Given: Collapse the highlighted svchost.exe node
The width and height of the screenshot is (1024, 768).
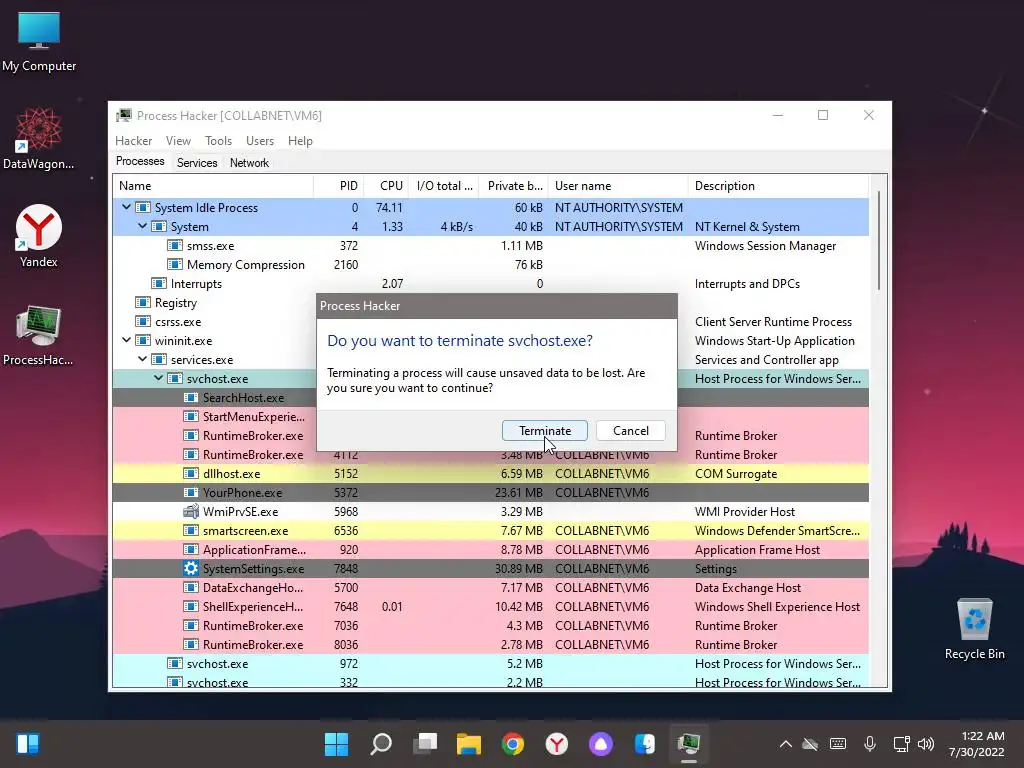Looking at the screenshot, I should click(158, 377).
